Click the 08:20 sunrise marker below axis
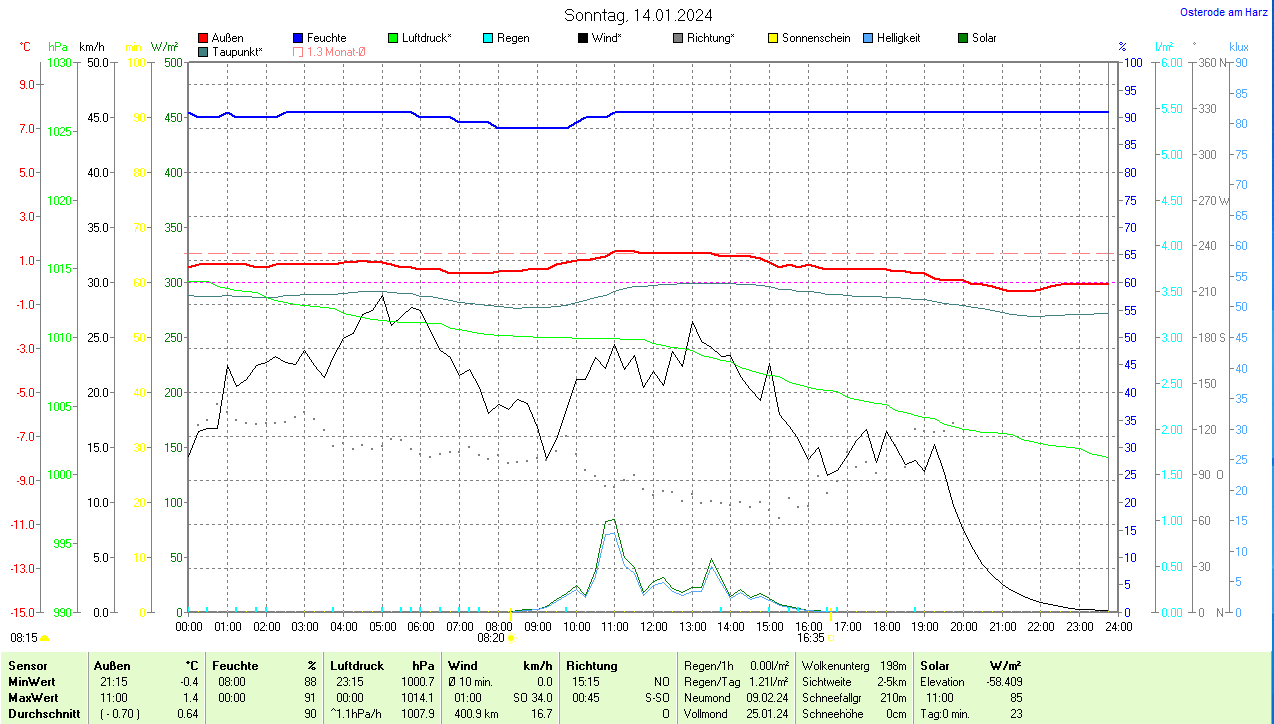 [495, 637]
